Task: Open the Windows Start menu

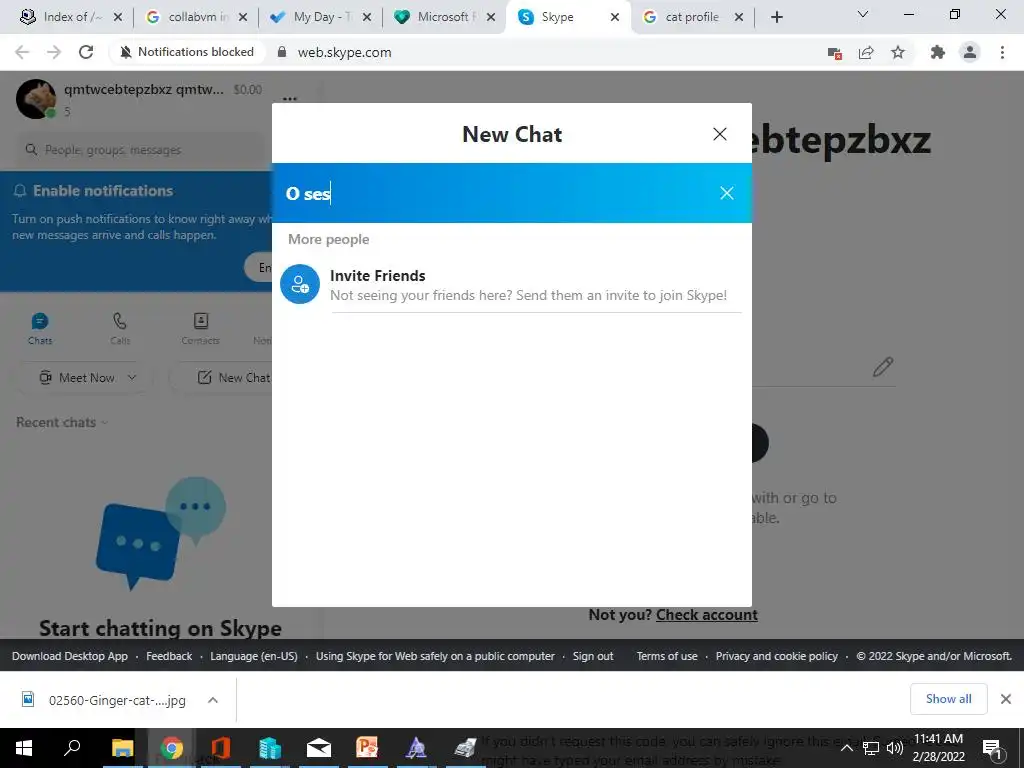Action: (24, 748)
